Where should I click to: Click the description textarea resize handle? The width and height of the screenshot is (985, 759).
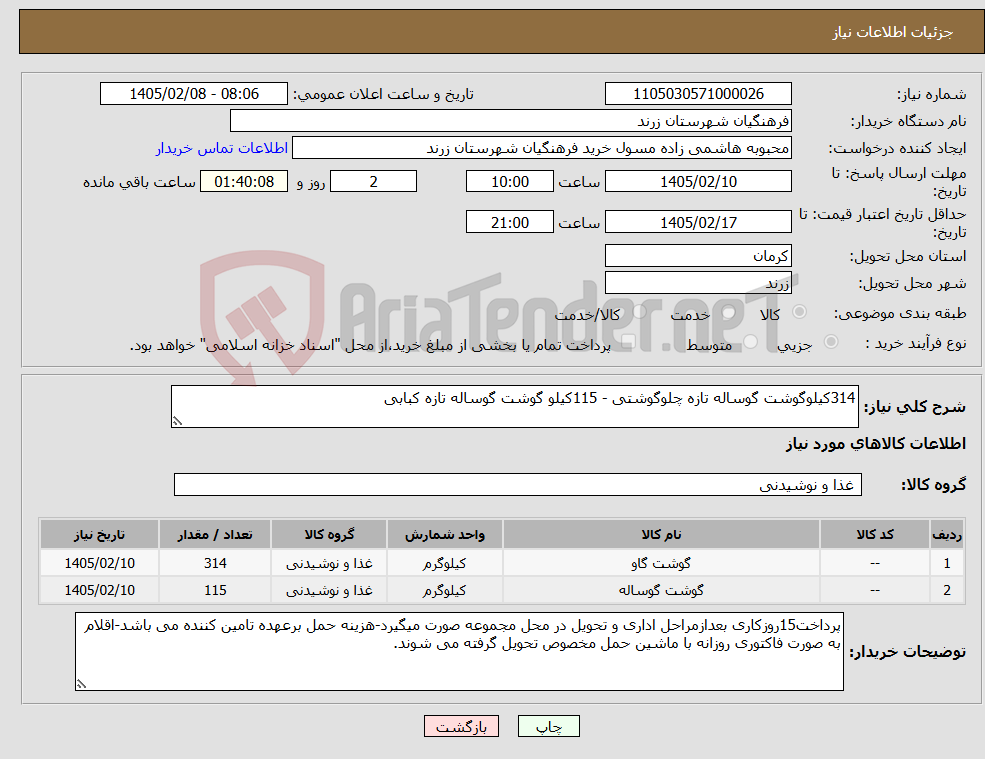177,422
